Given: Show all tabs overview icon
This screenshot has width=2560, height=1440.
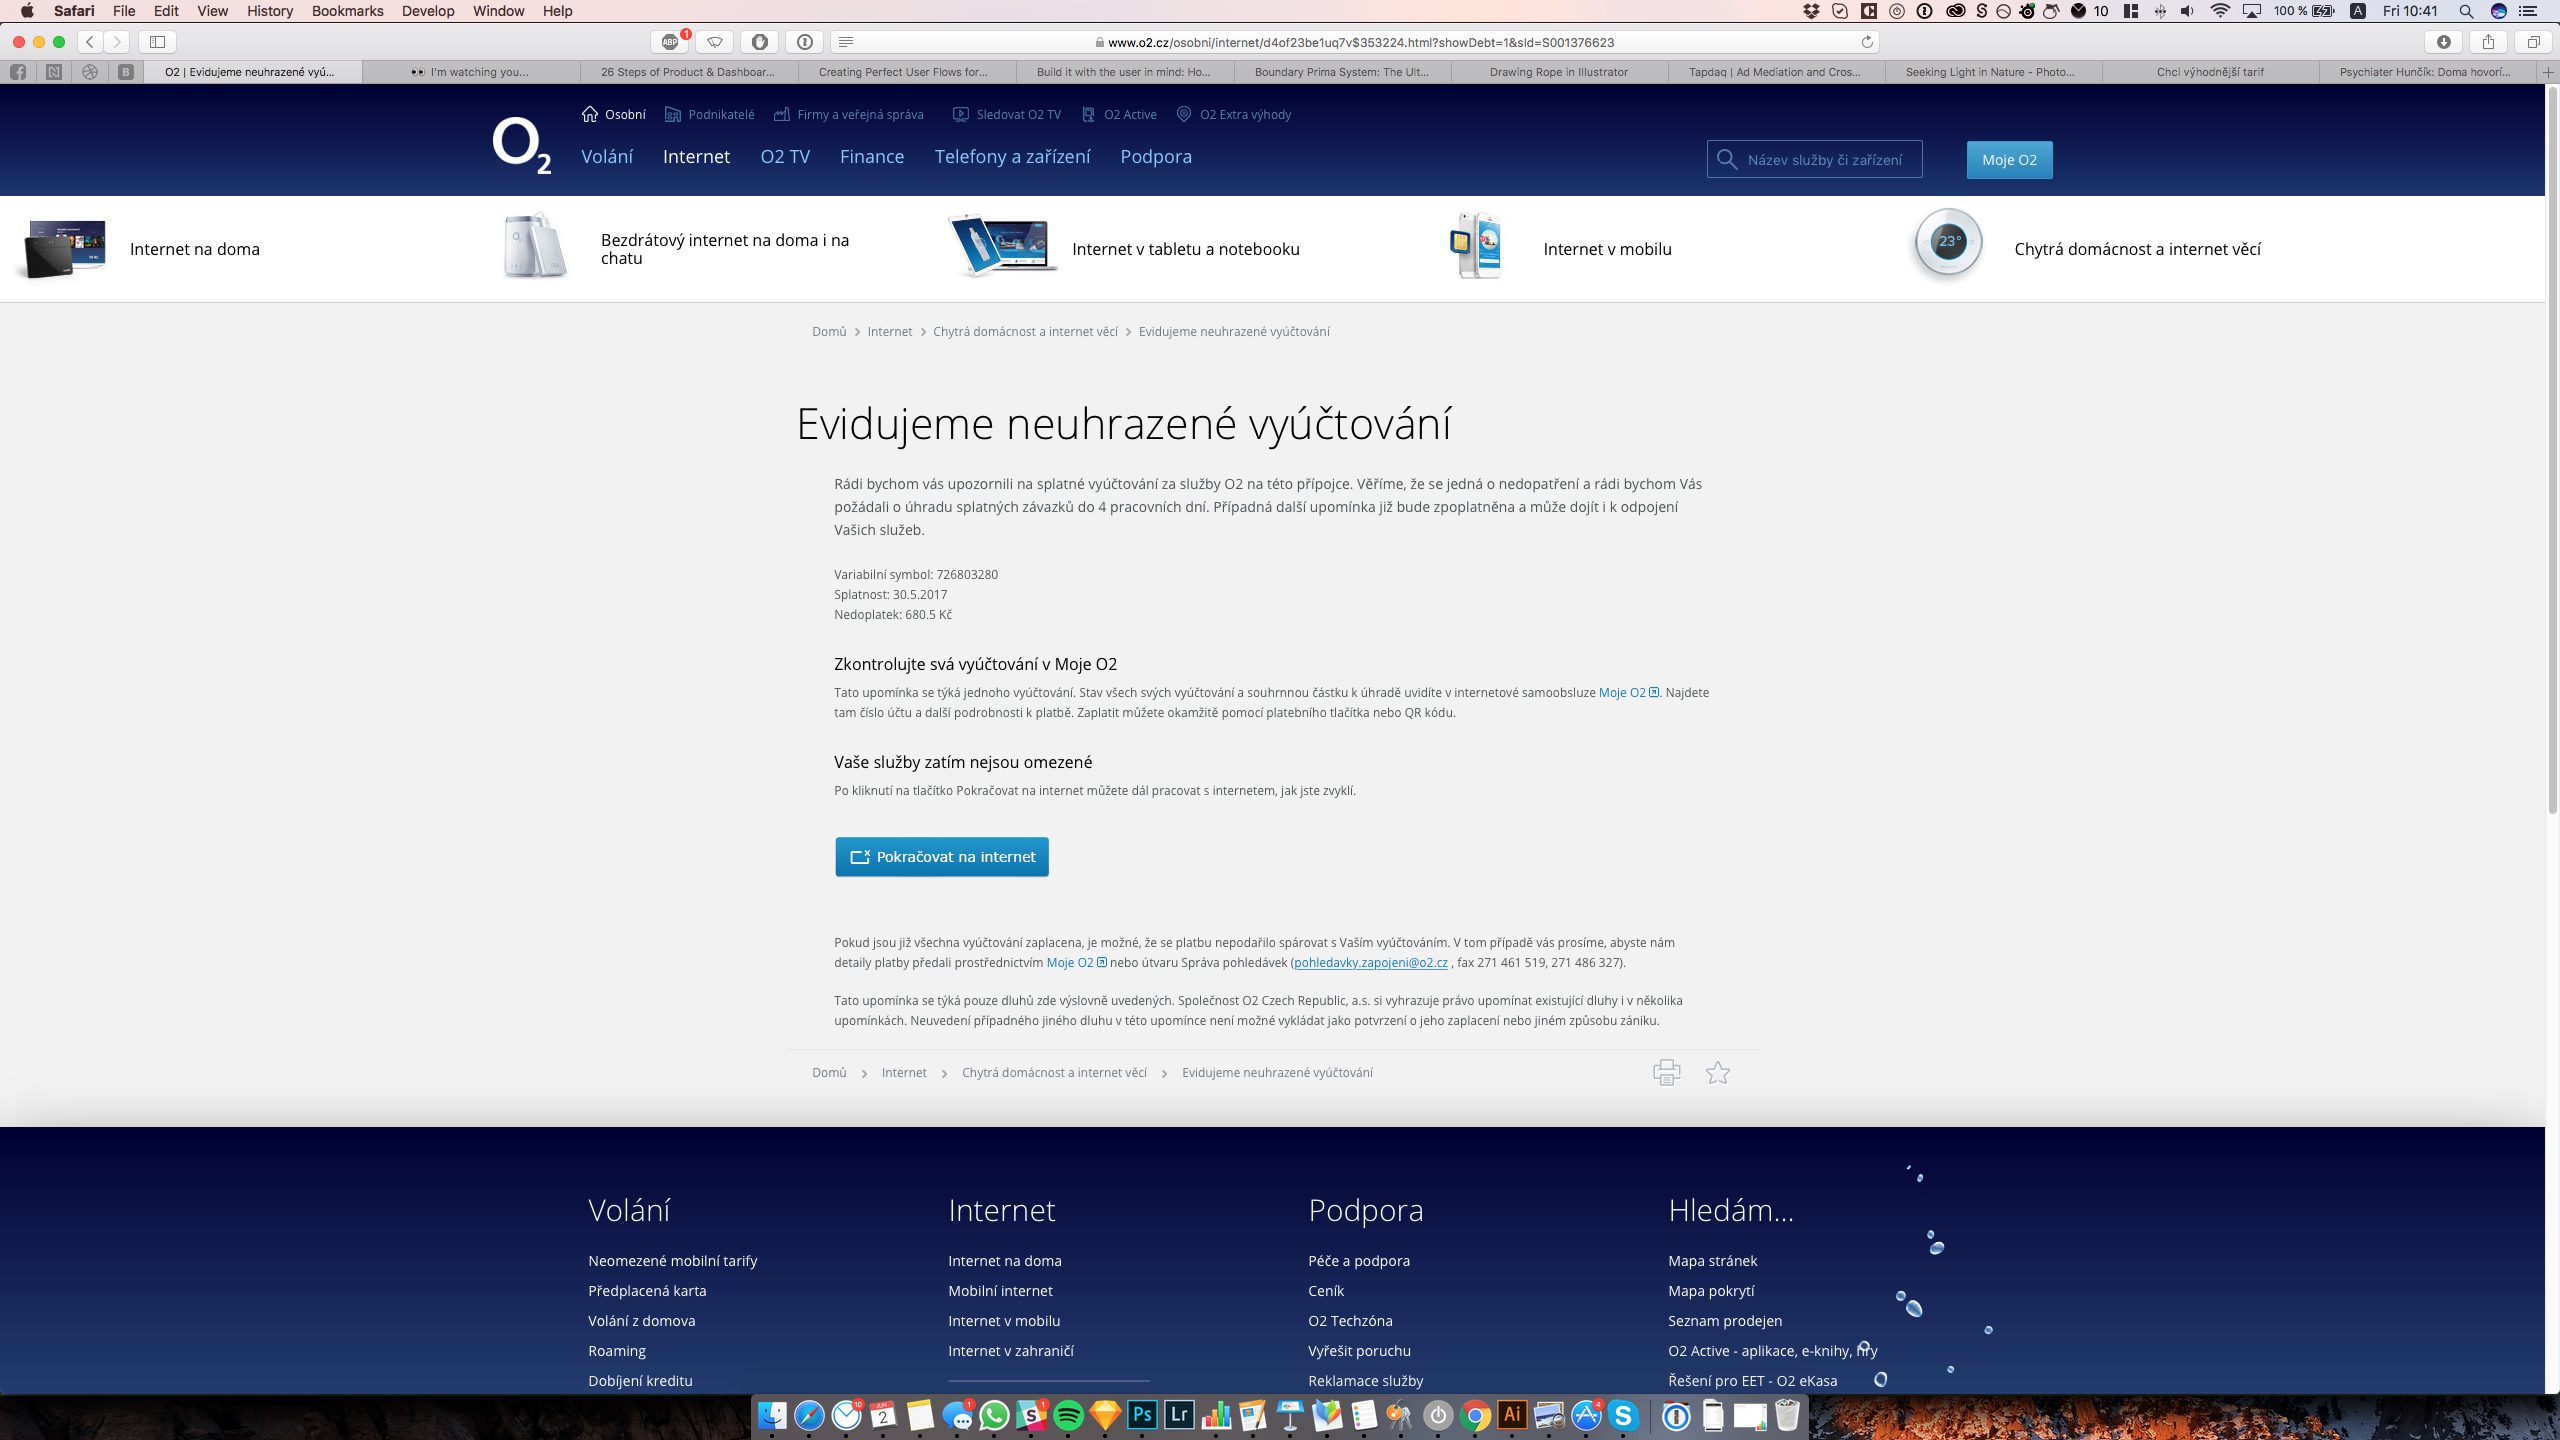Looking at the screenshot, I should 2533,42.
